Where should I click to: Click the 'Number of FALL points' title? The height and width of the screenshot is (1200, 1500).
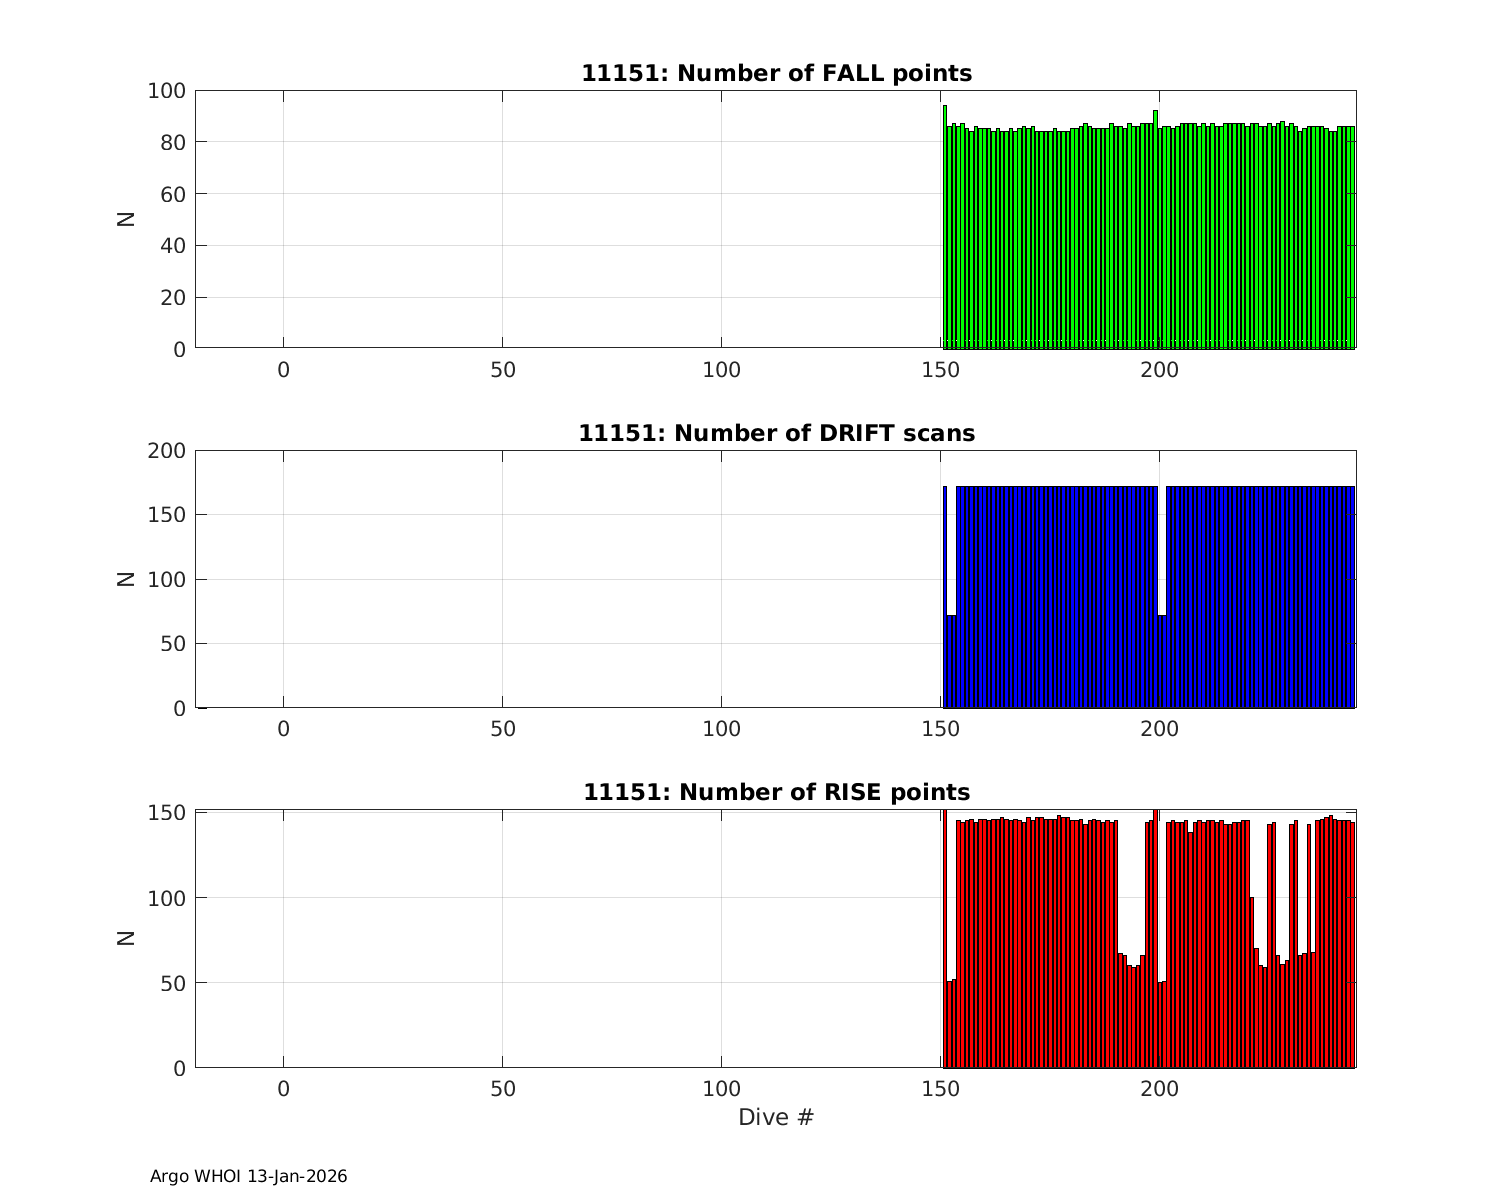(776, 73)
